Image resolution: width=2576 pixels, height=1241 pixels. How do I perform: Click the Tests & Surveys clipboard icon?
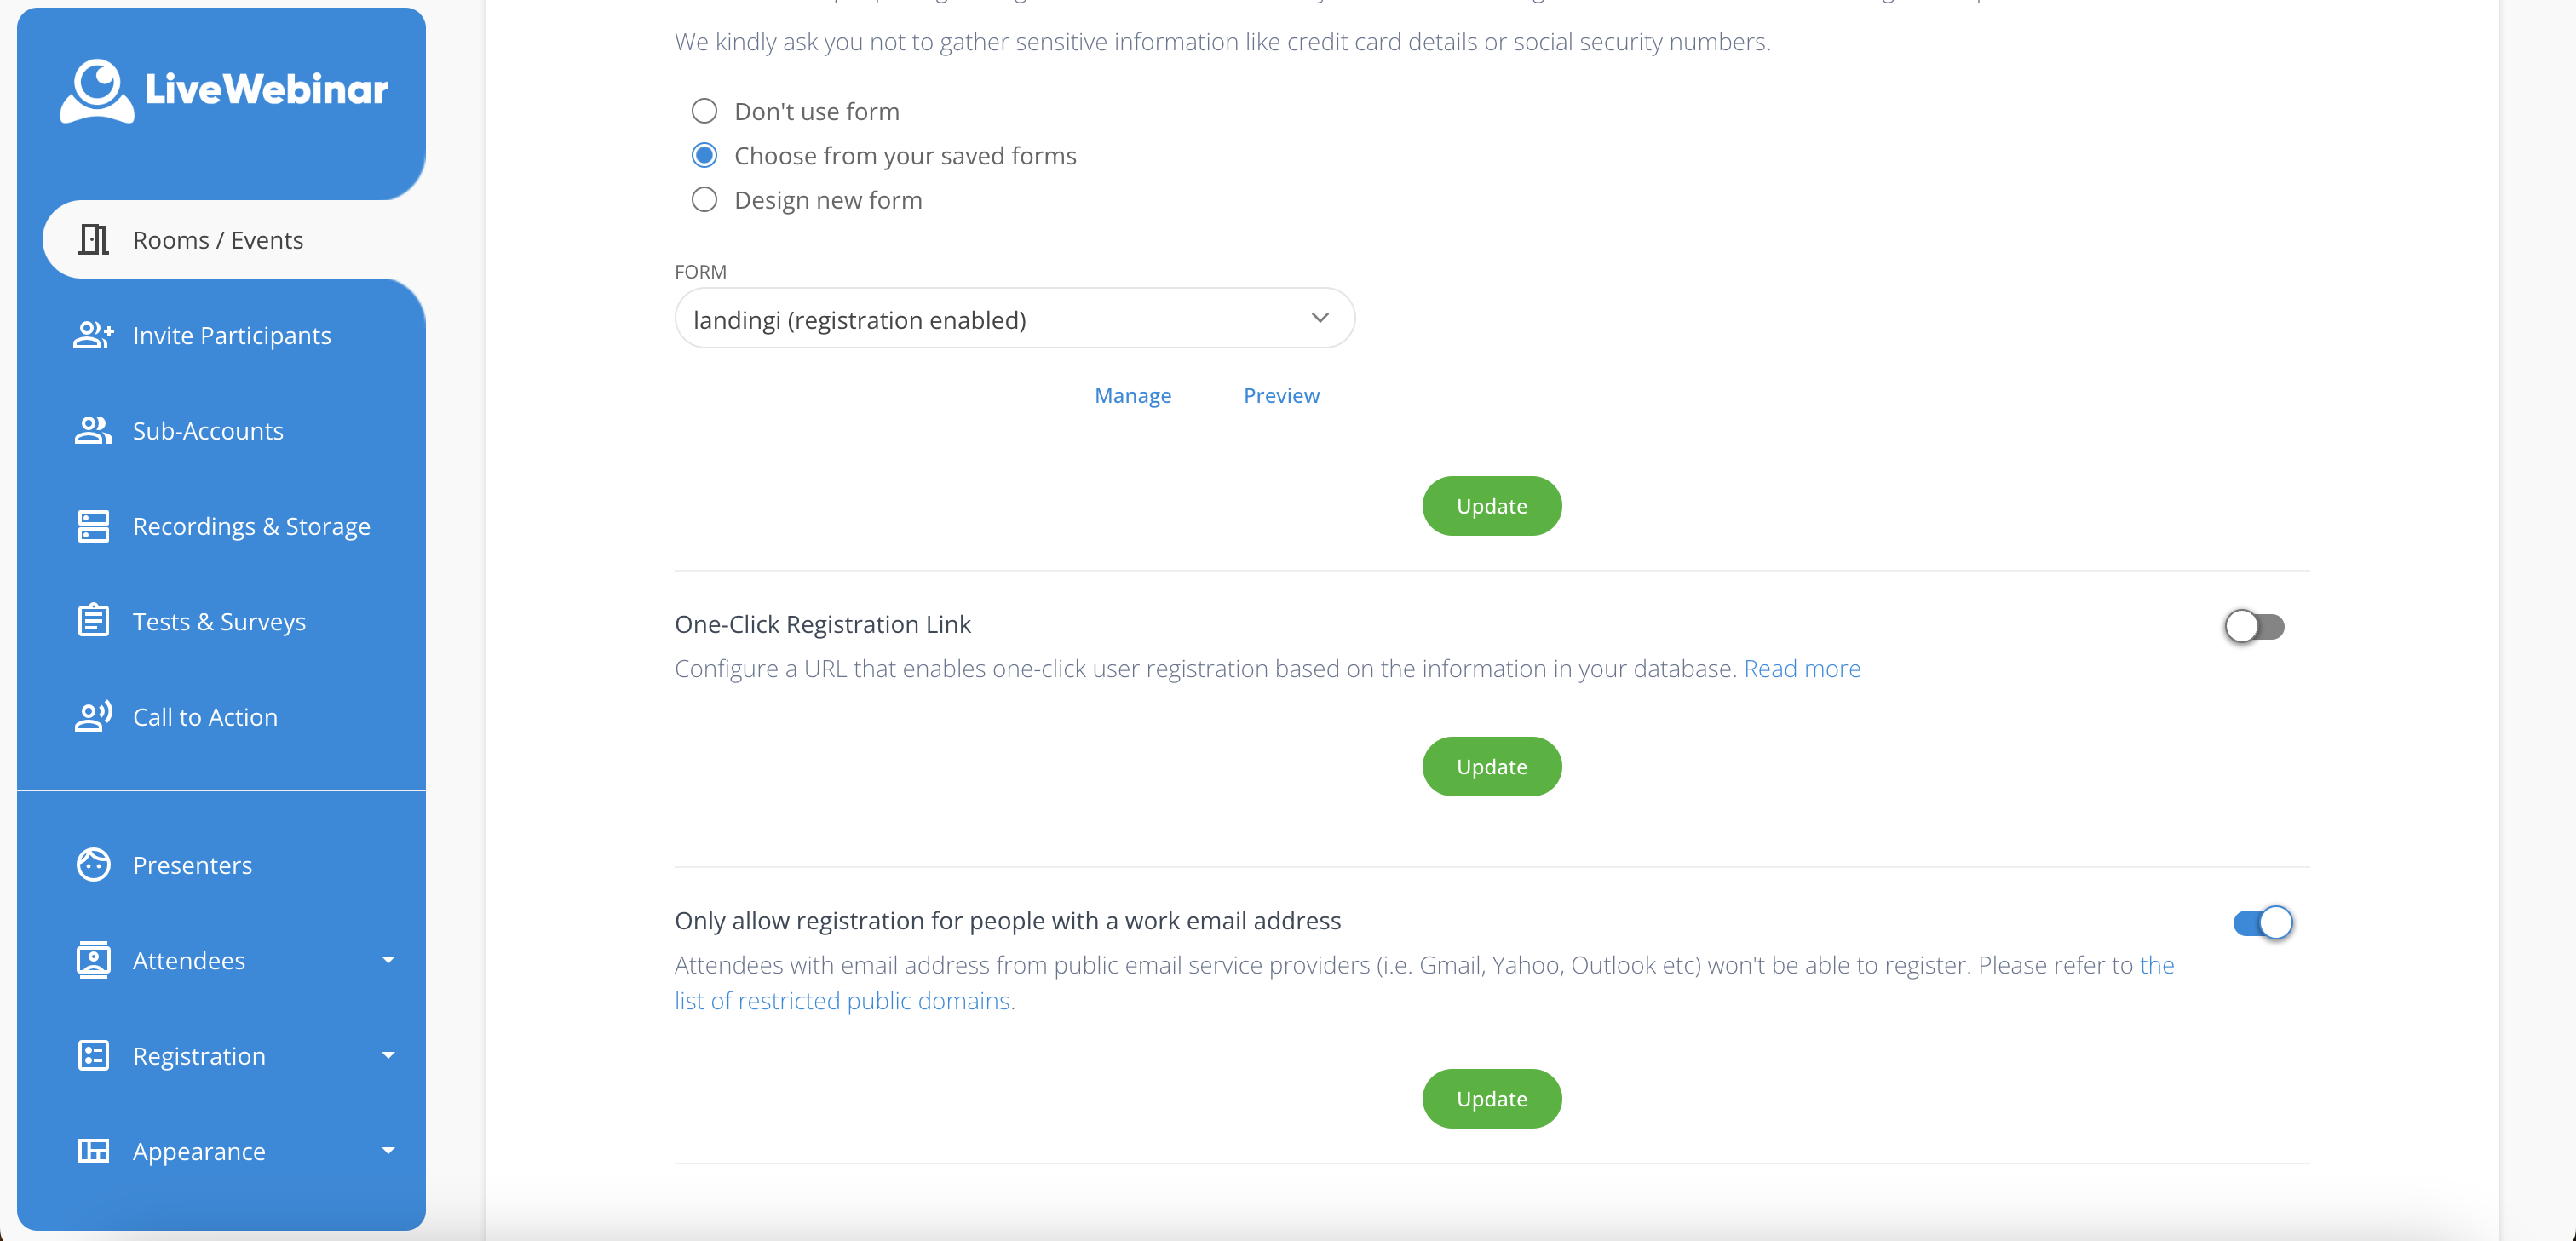click(x=94, y=621)
